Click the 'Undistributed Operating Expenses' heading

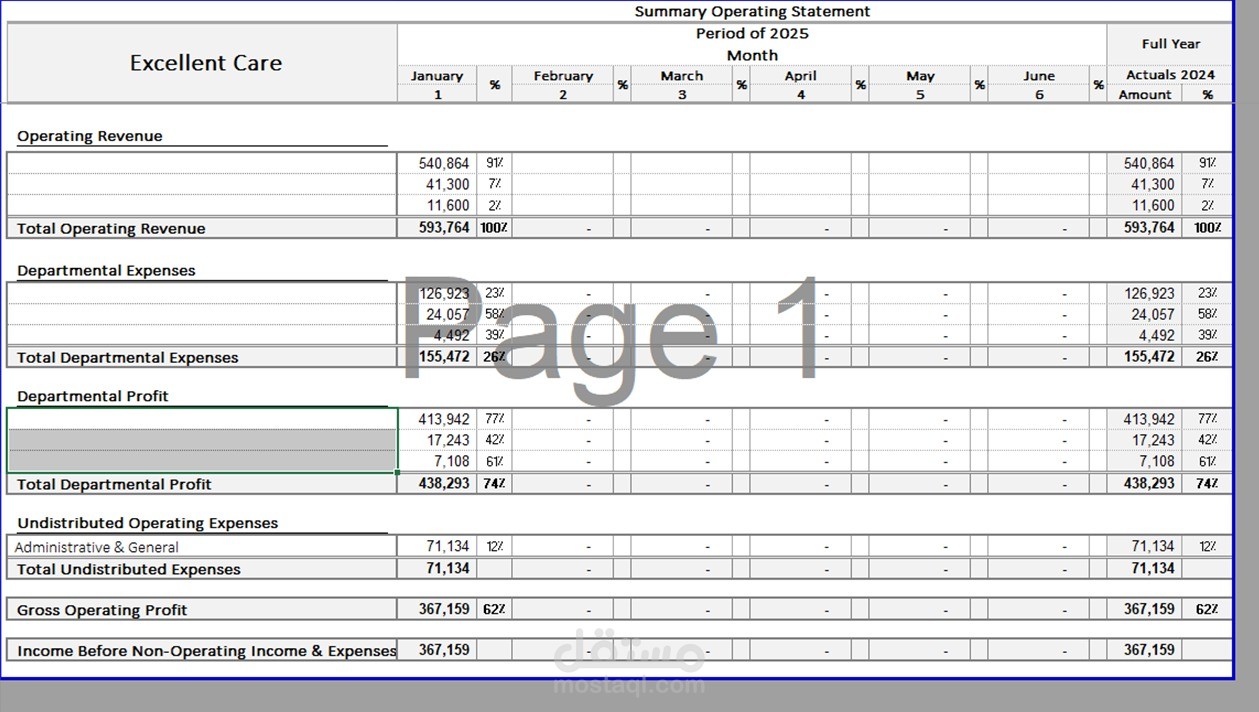(x=148, y=524)
